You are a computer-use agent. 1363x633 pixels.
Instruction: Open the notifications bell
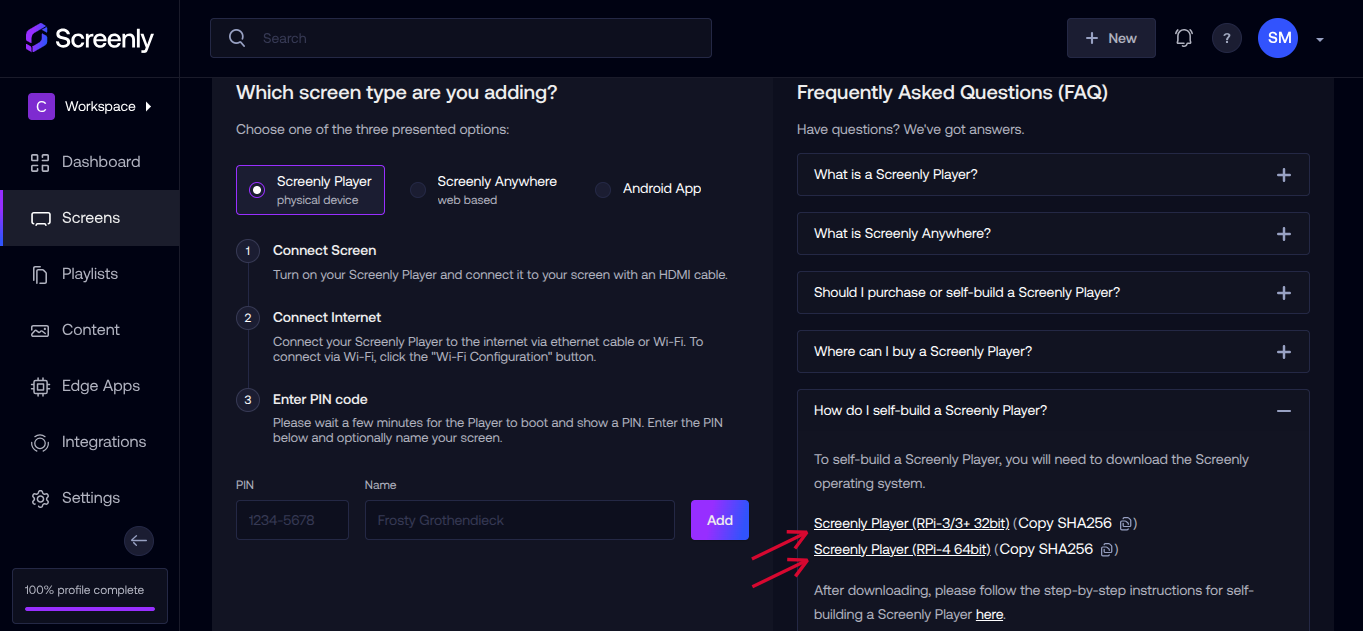point(1184,38)
